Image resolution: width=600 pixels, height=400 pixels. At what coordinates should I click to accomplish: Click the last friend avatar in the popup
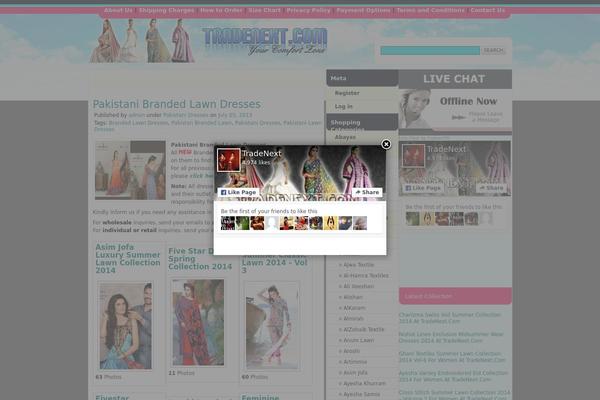360,223
